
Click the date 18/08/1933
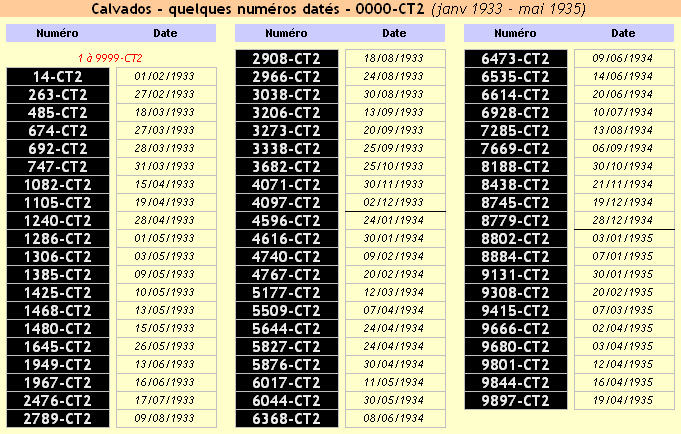(395, 58)
